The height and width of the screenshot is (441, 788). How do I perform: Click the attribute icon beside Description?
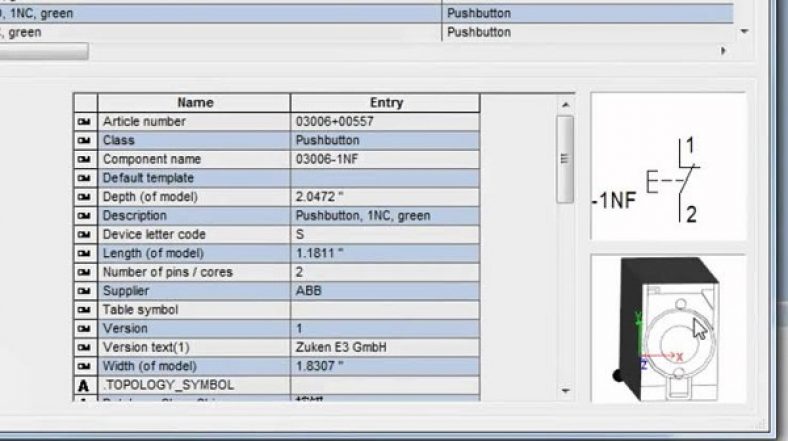pyautogui.click(x=84, y=216)
